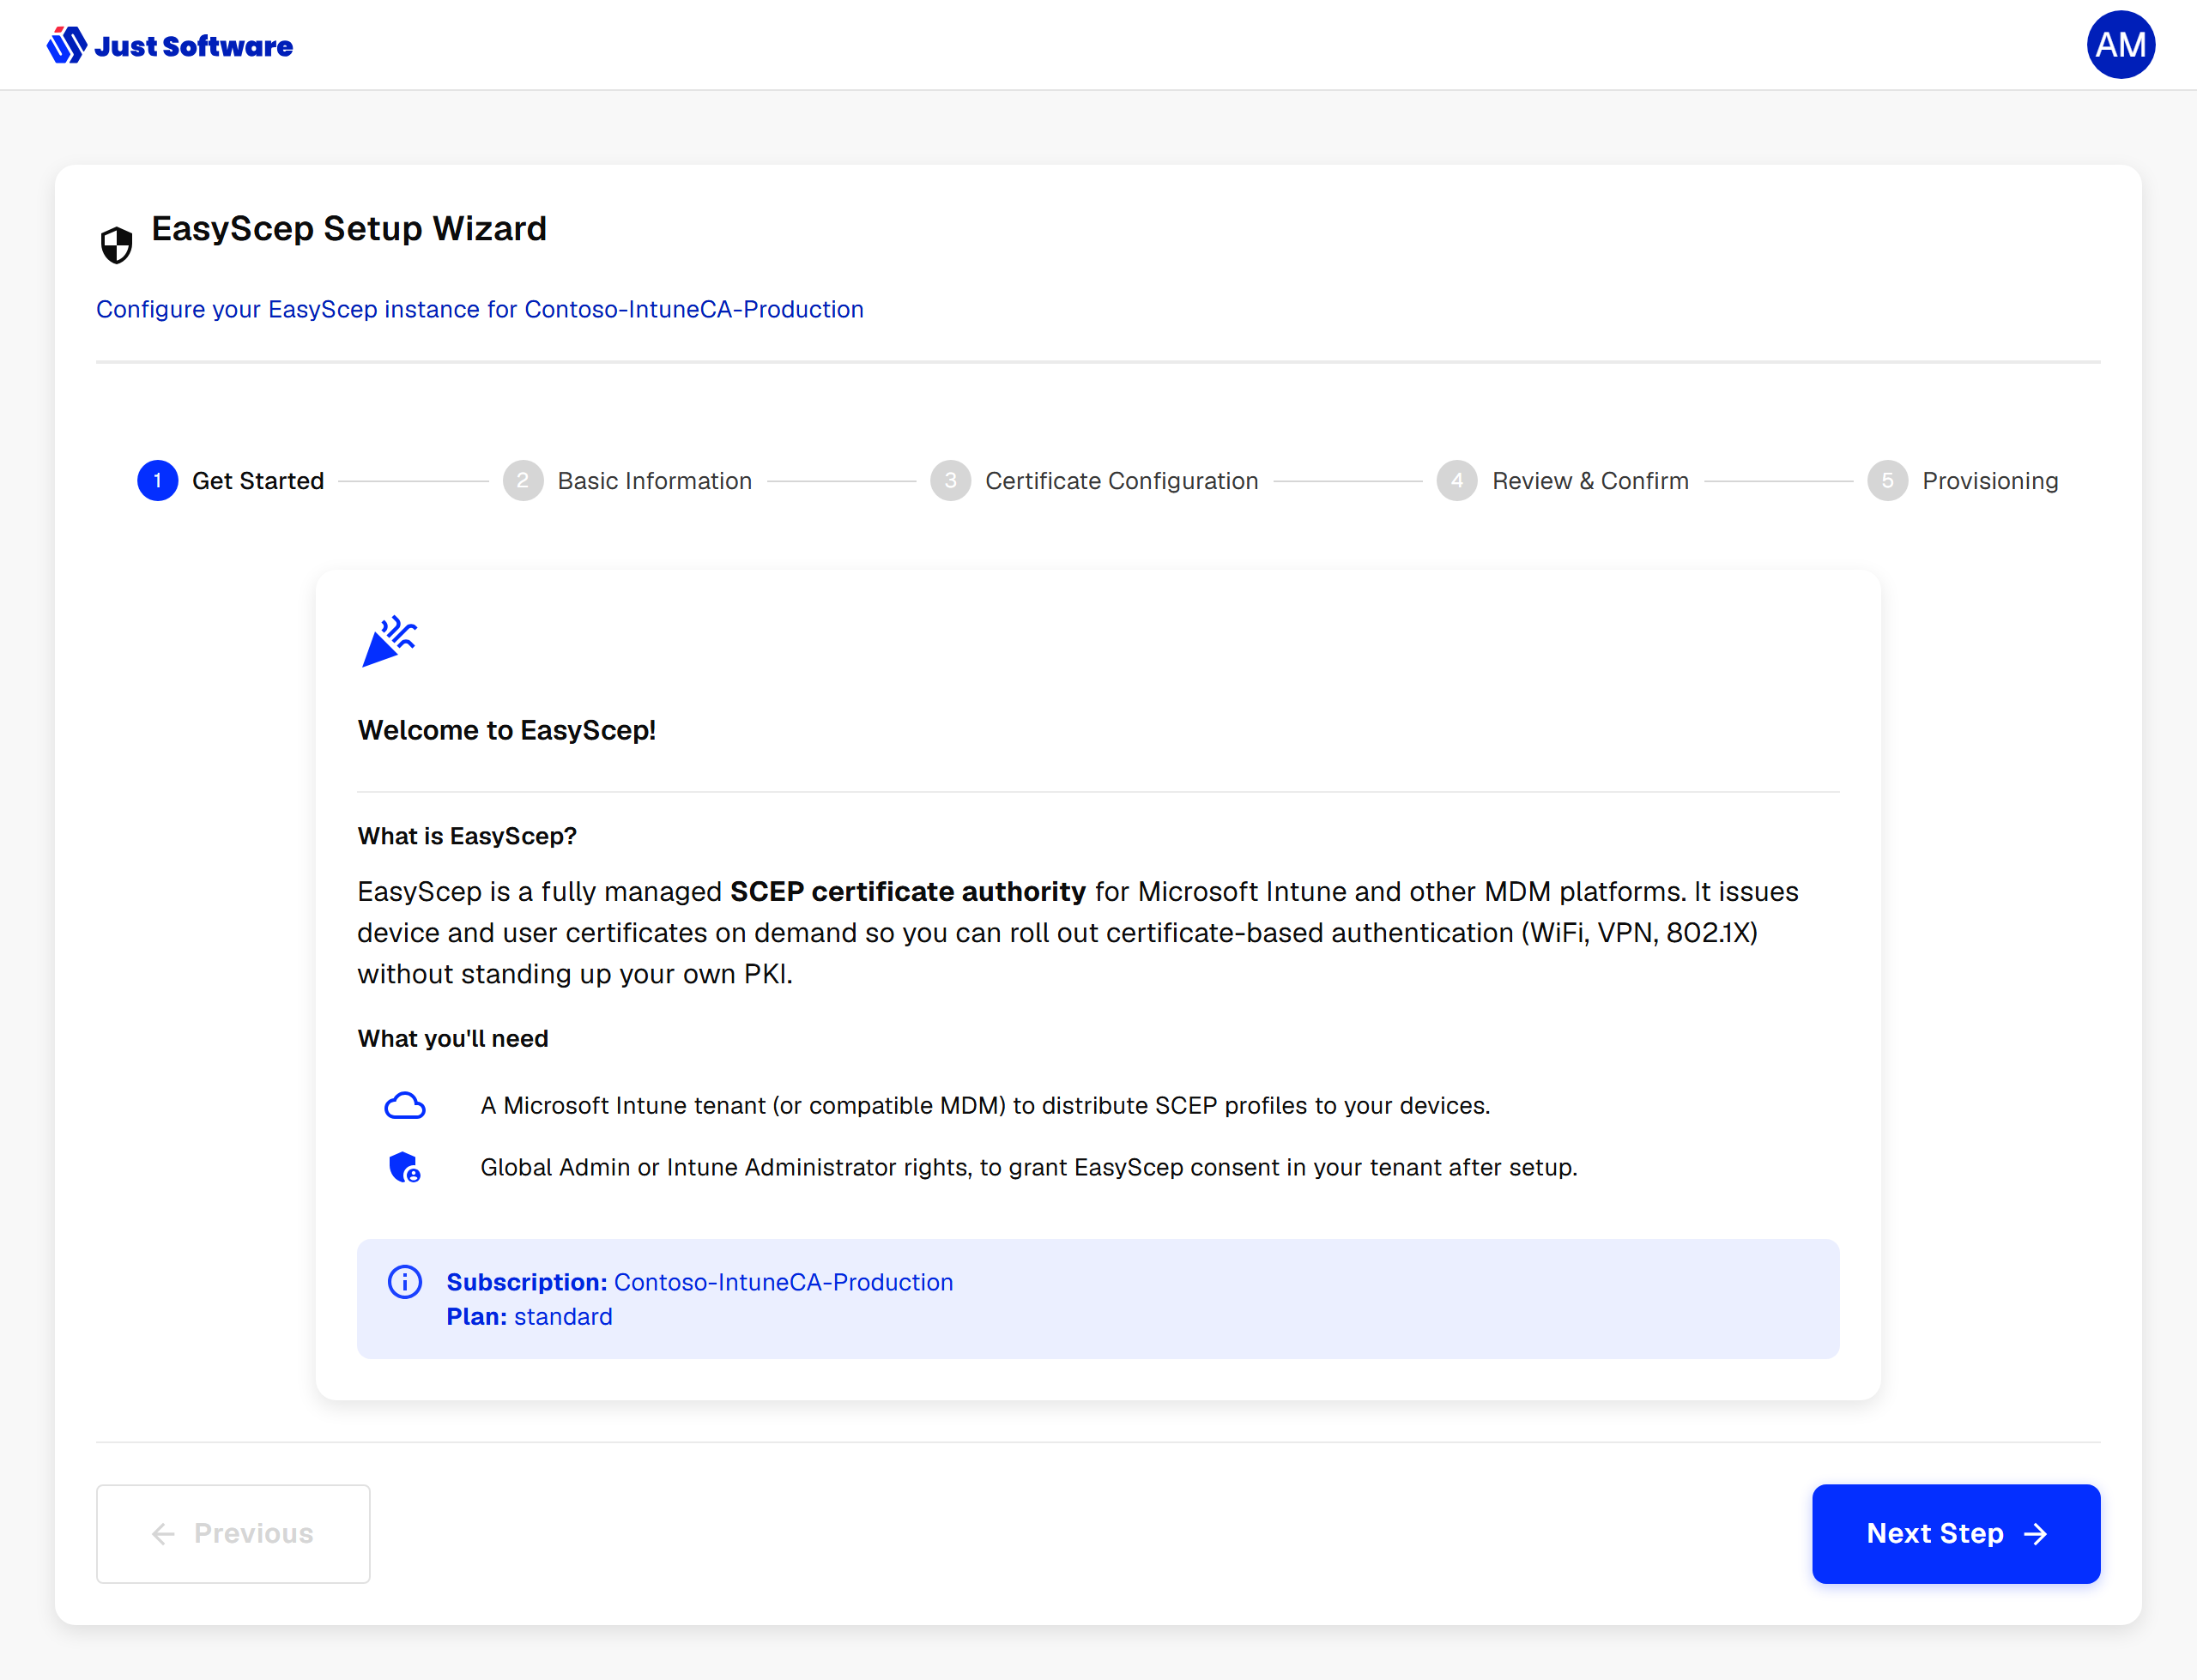Select step 2 circle for Basic Information

(523, 481)
